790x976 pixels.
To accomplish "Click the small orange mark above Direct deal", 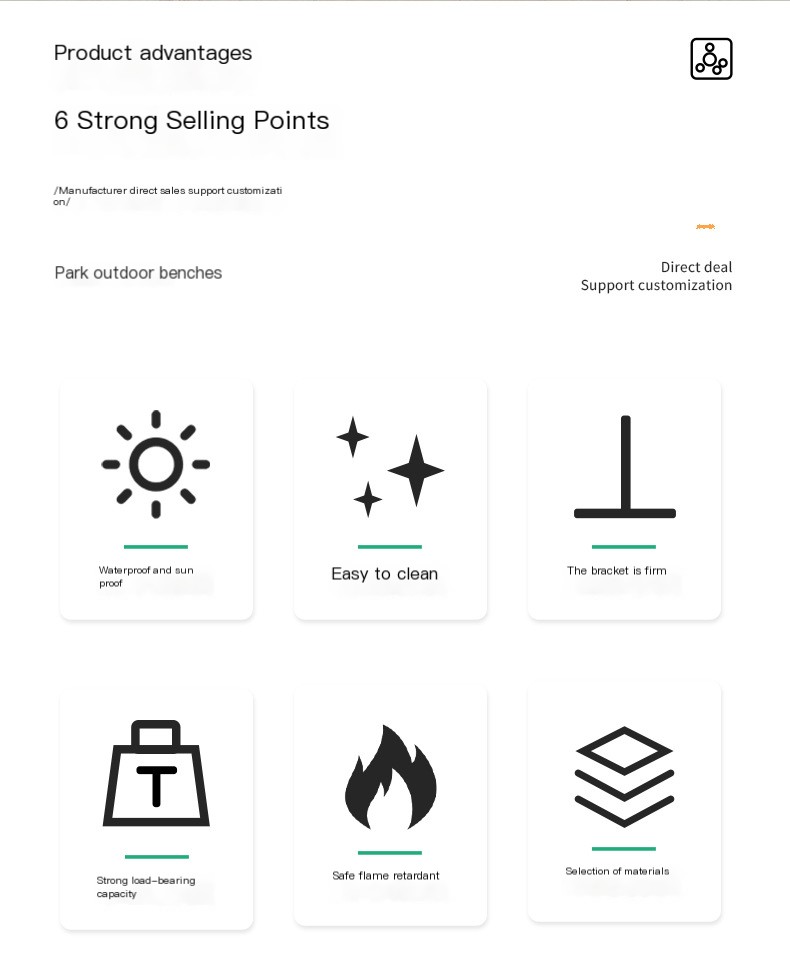I will point(705,227).
